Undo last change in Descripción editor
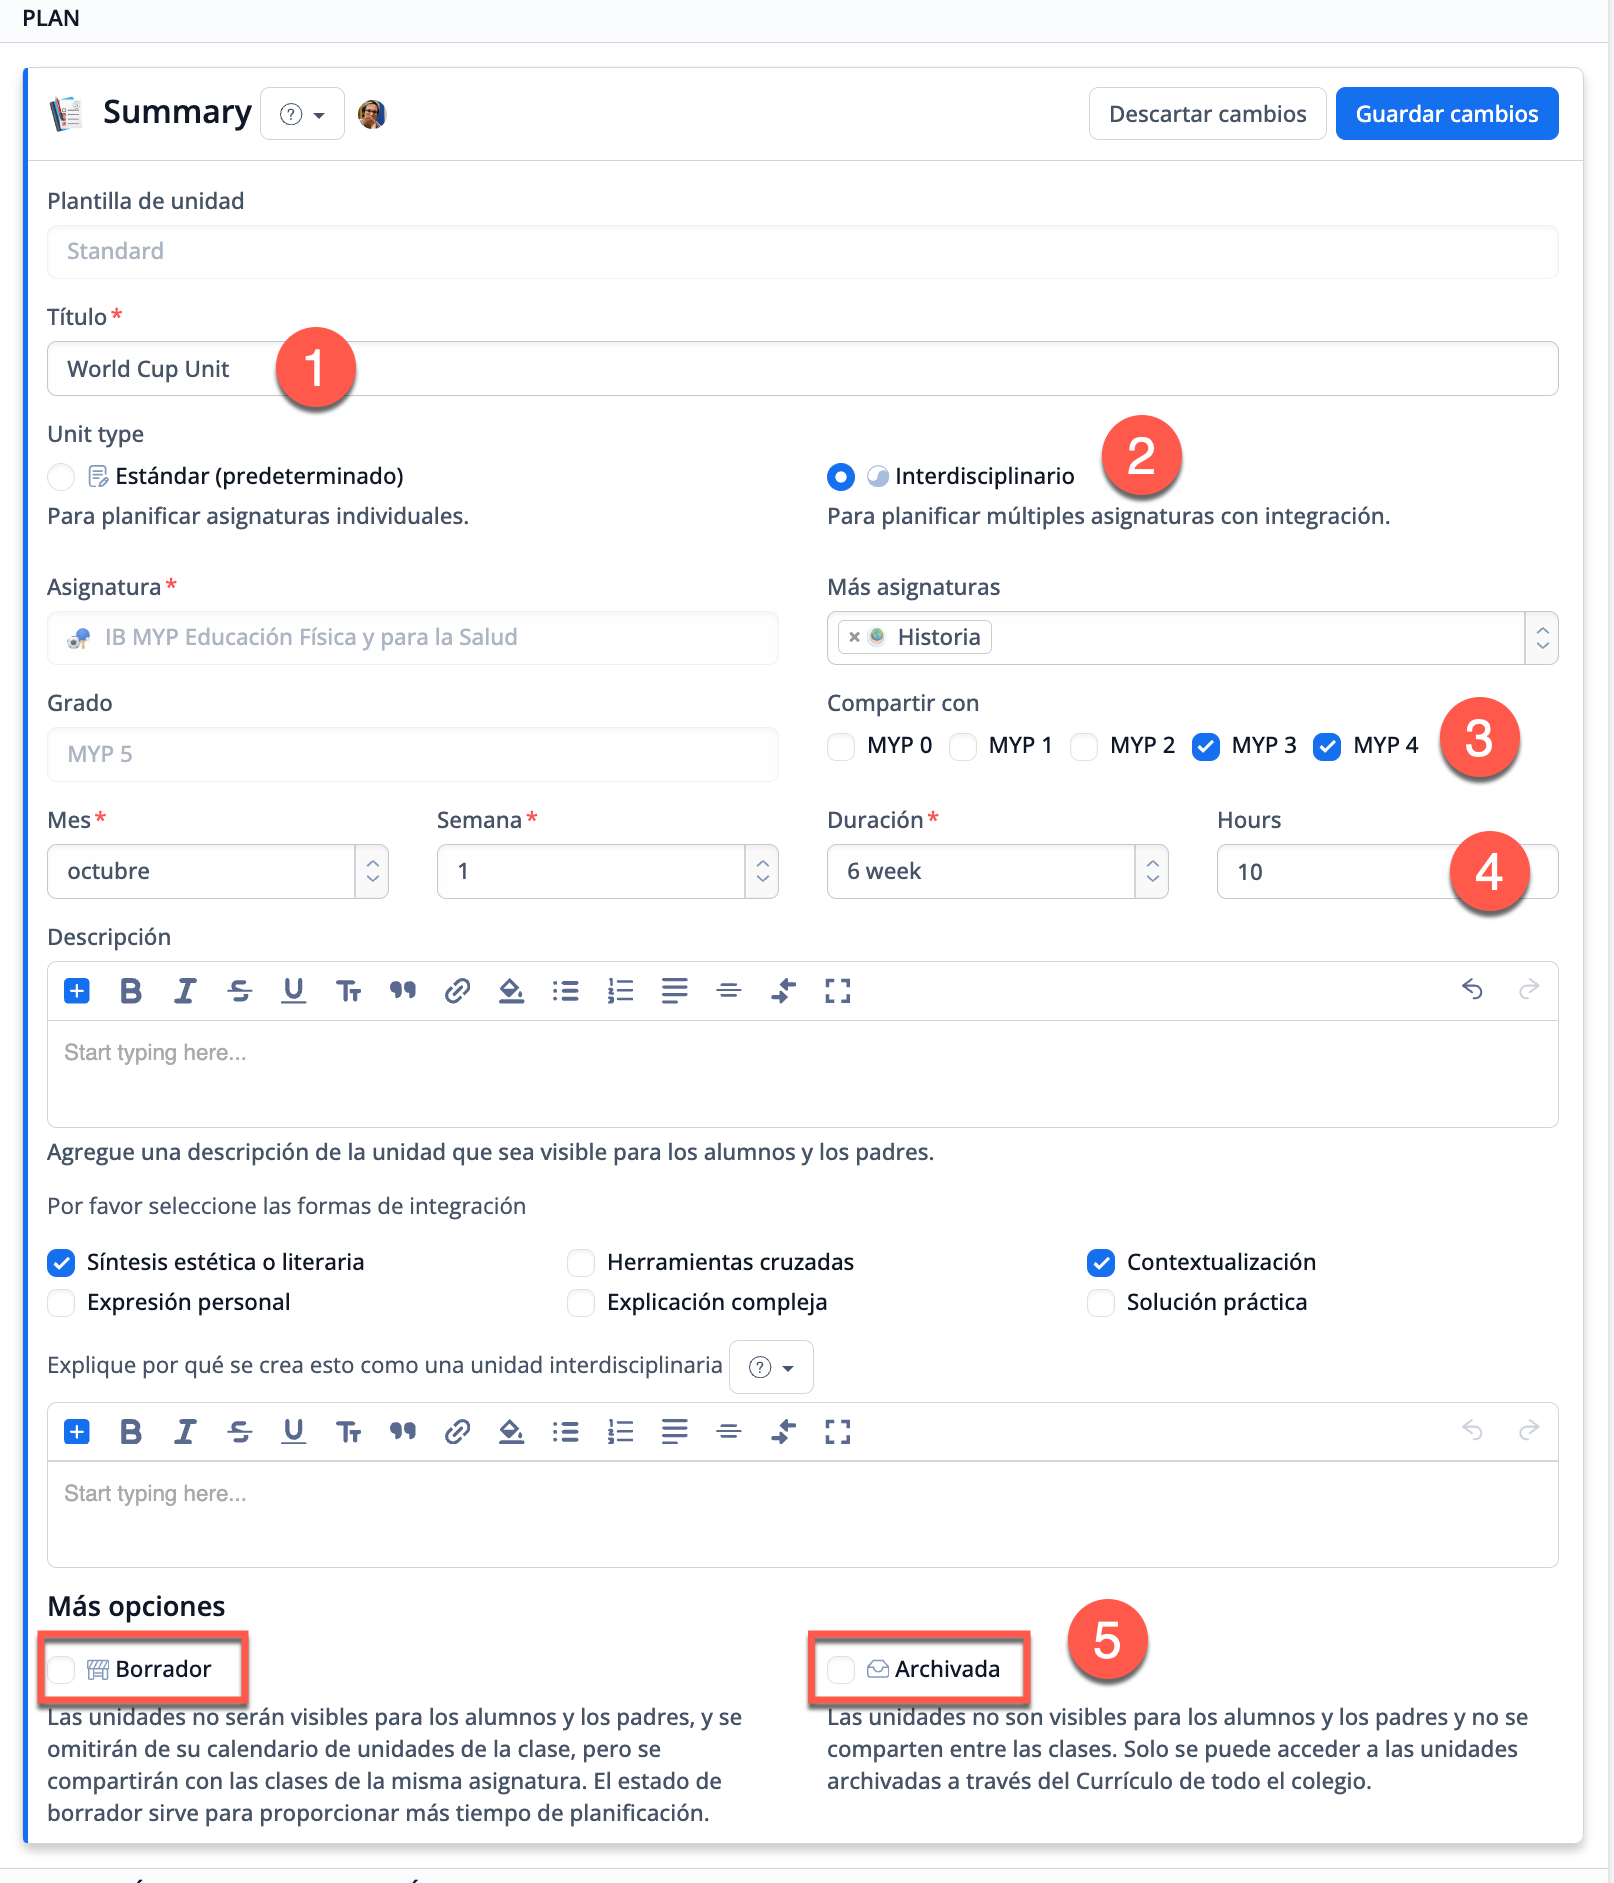 1472,990
